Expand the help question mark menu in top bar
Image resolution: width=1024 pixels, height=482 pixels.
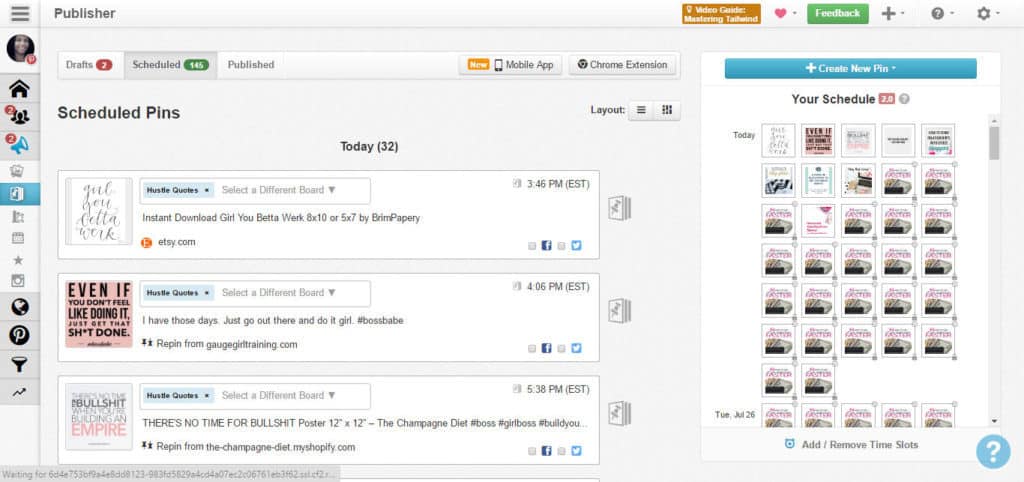942,14
